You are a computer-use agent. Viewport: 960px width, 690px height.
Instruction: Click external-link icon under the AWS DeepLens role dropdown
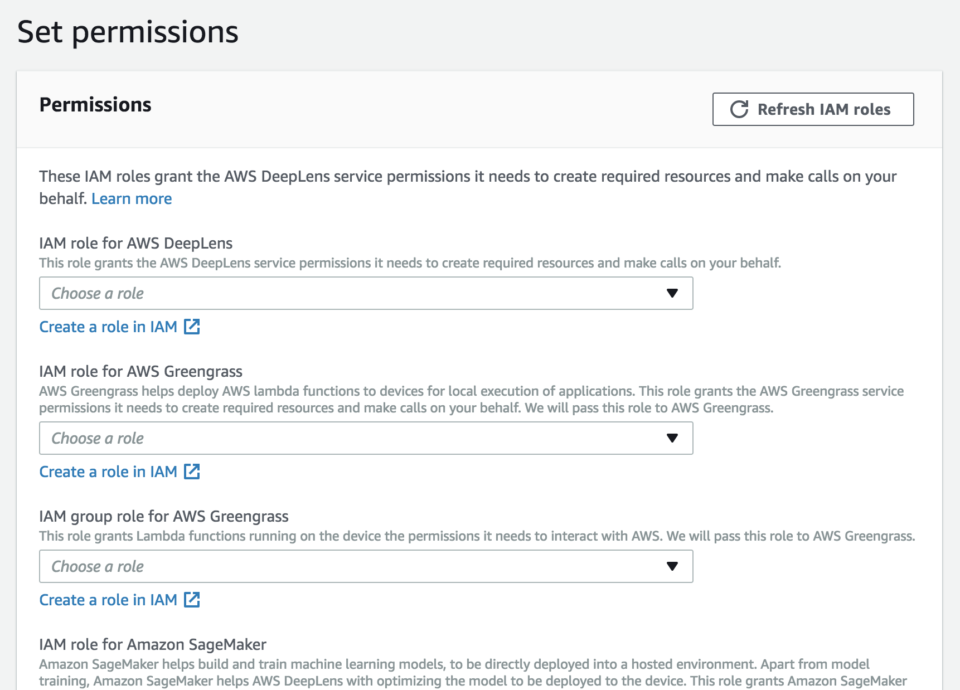coord(192,326)
